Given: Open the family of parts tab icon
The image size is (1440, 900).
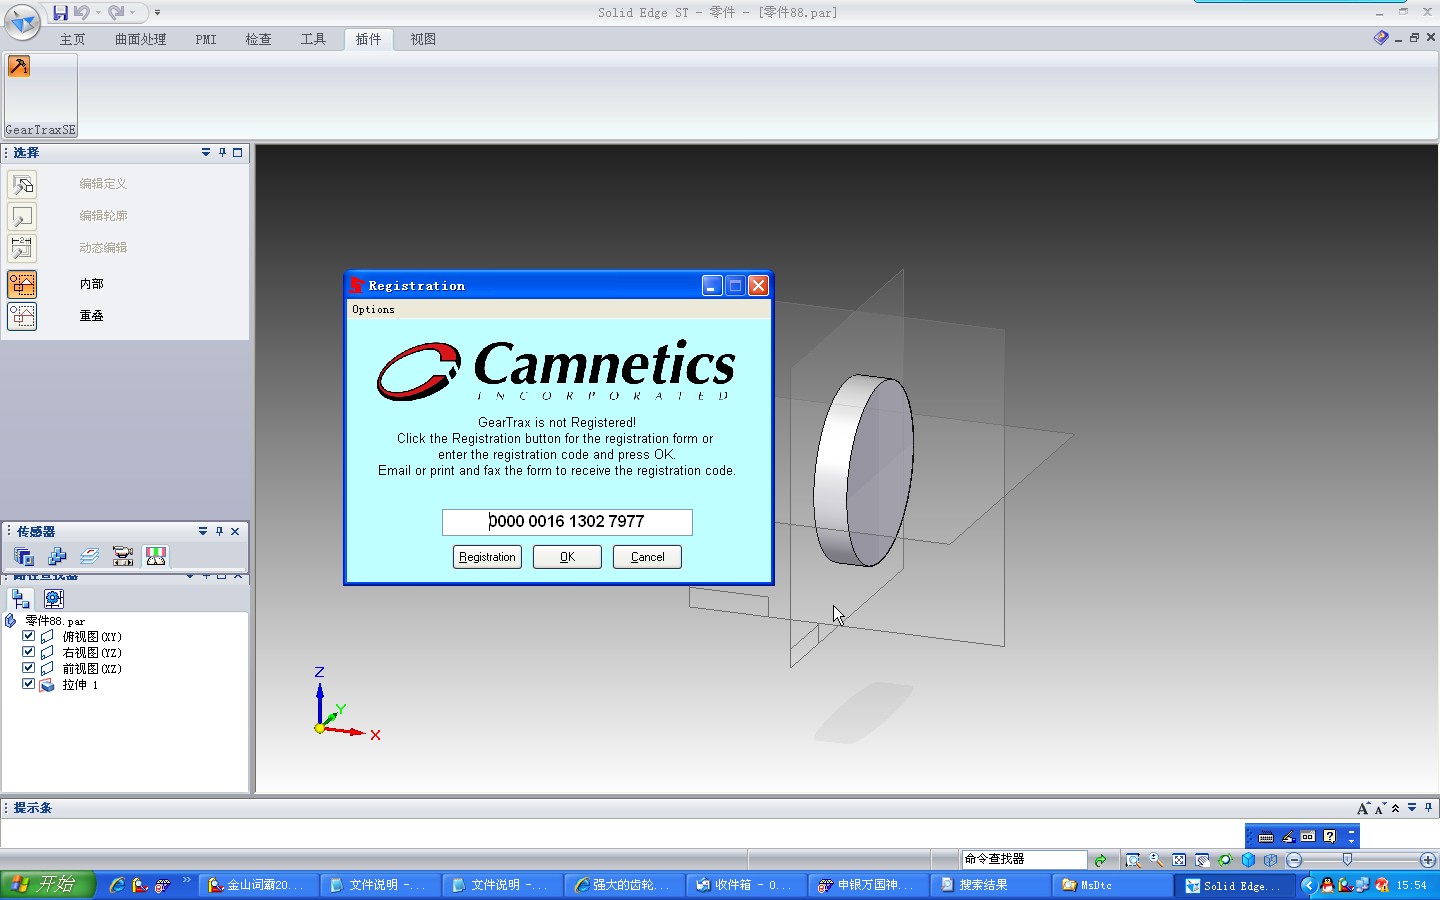Looking at the screenshot, I should (x=57, y=557).
